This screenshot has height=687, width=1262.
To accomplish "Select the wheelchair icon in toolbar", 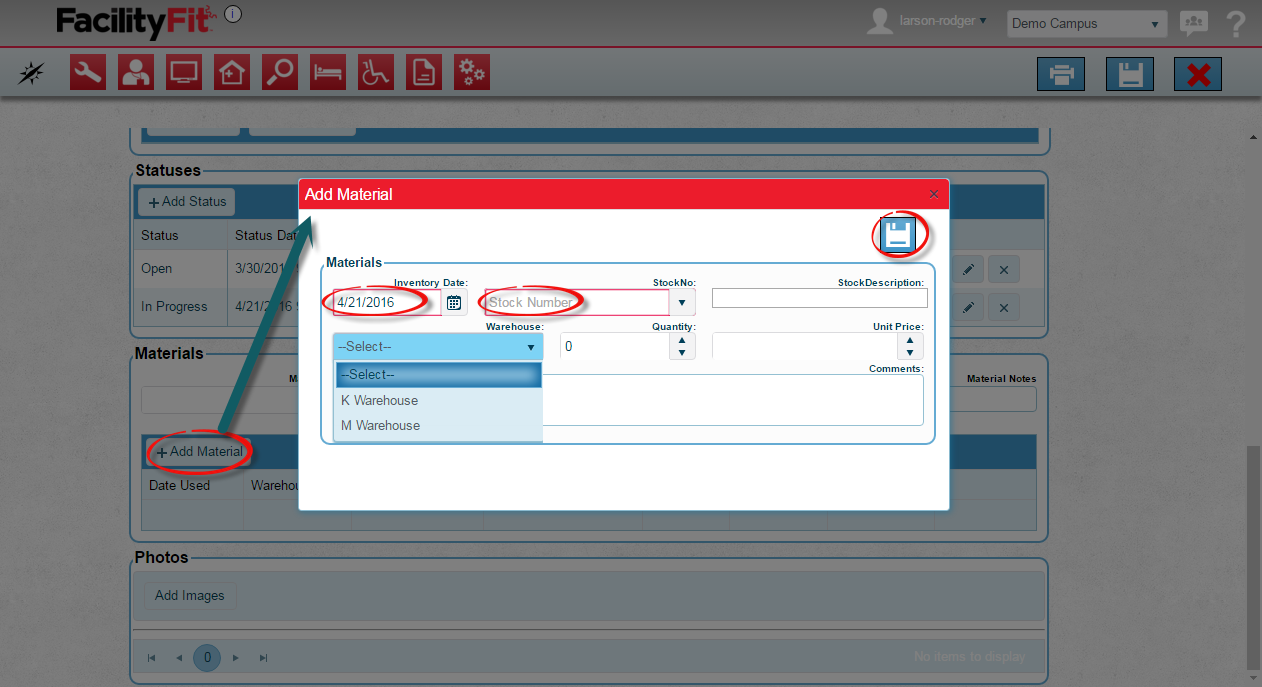I will tap(376, 73).
